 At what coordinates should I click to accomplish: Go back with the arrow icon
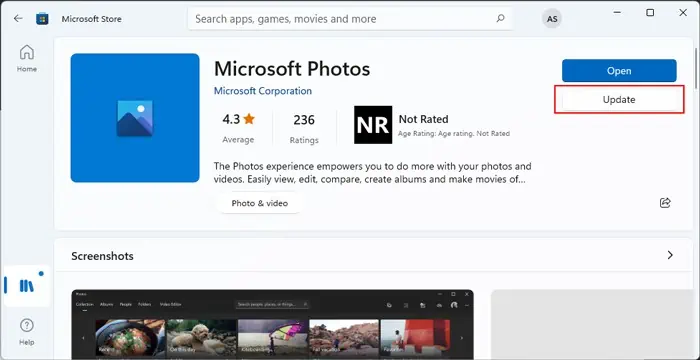[x=18, y=19]
